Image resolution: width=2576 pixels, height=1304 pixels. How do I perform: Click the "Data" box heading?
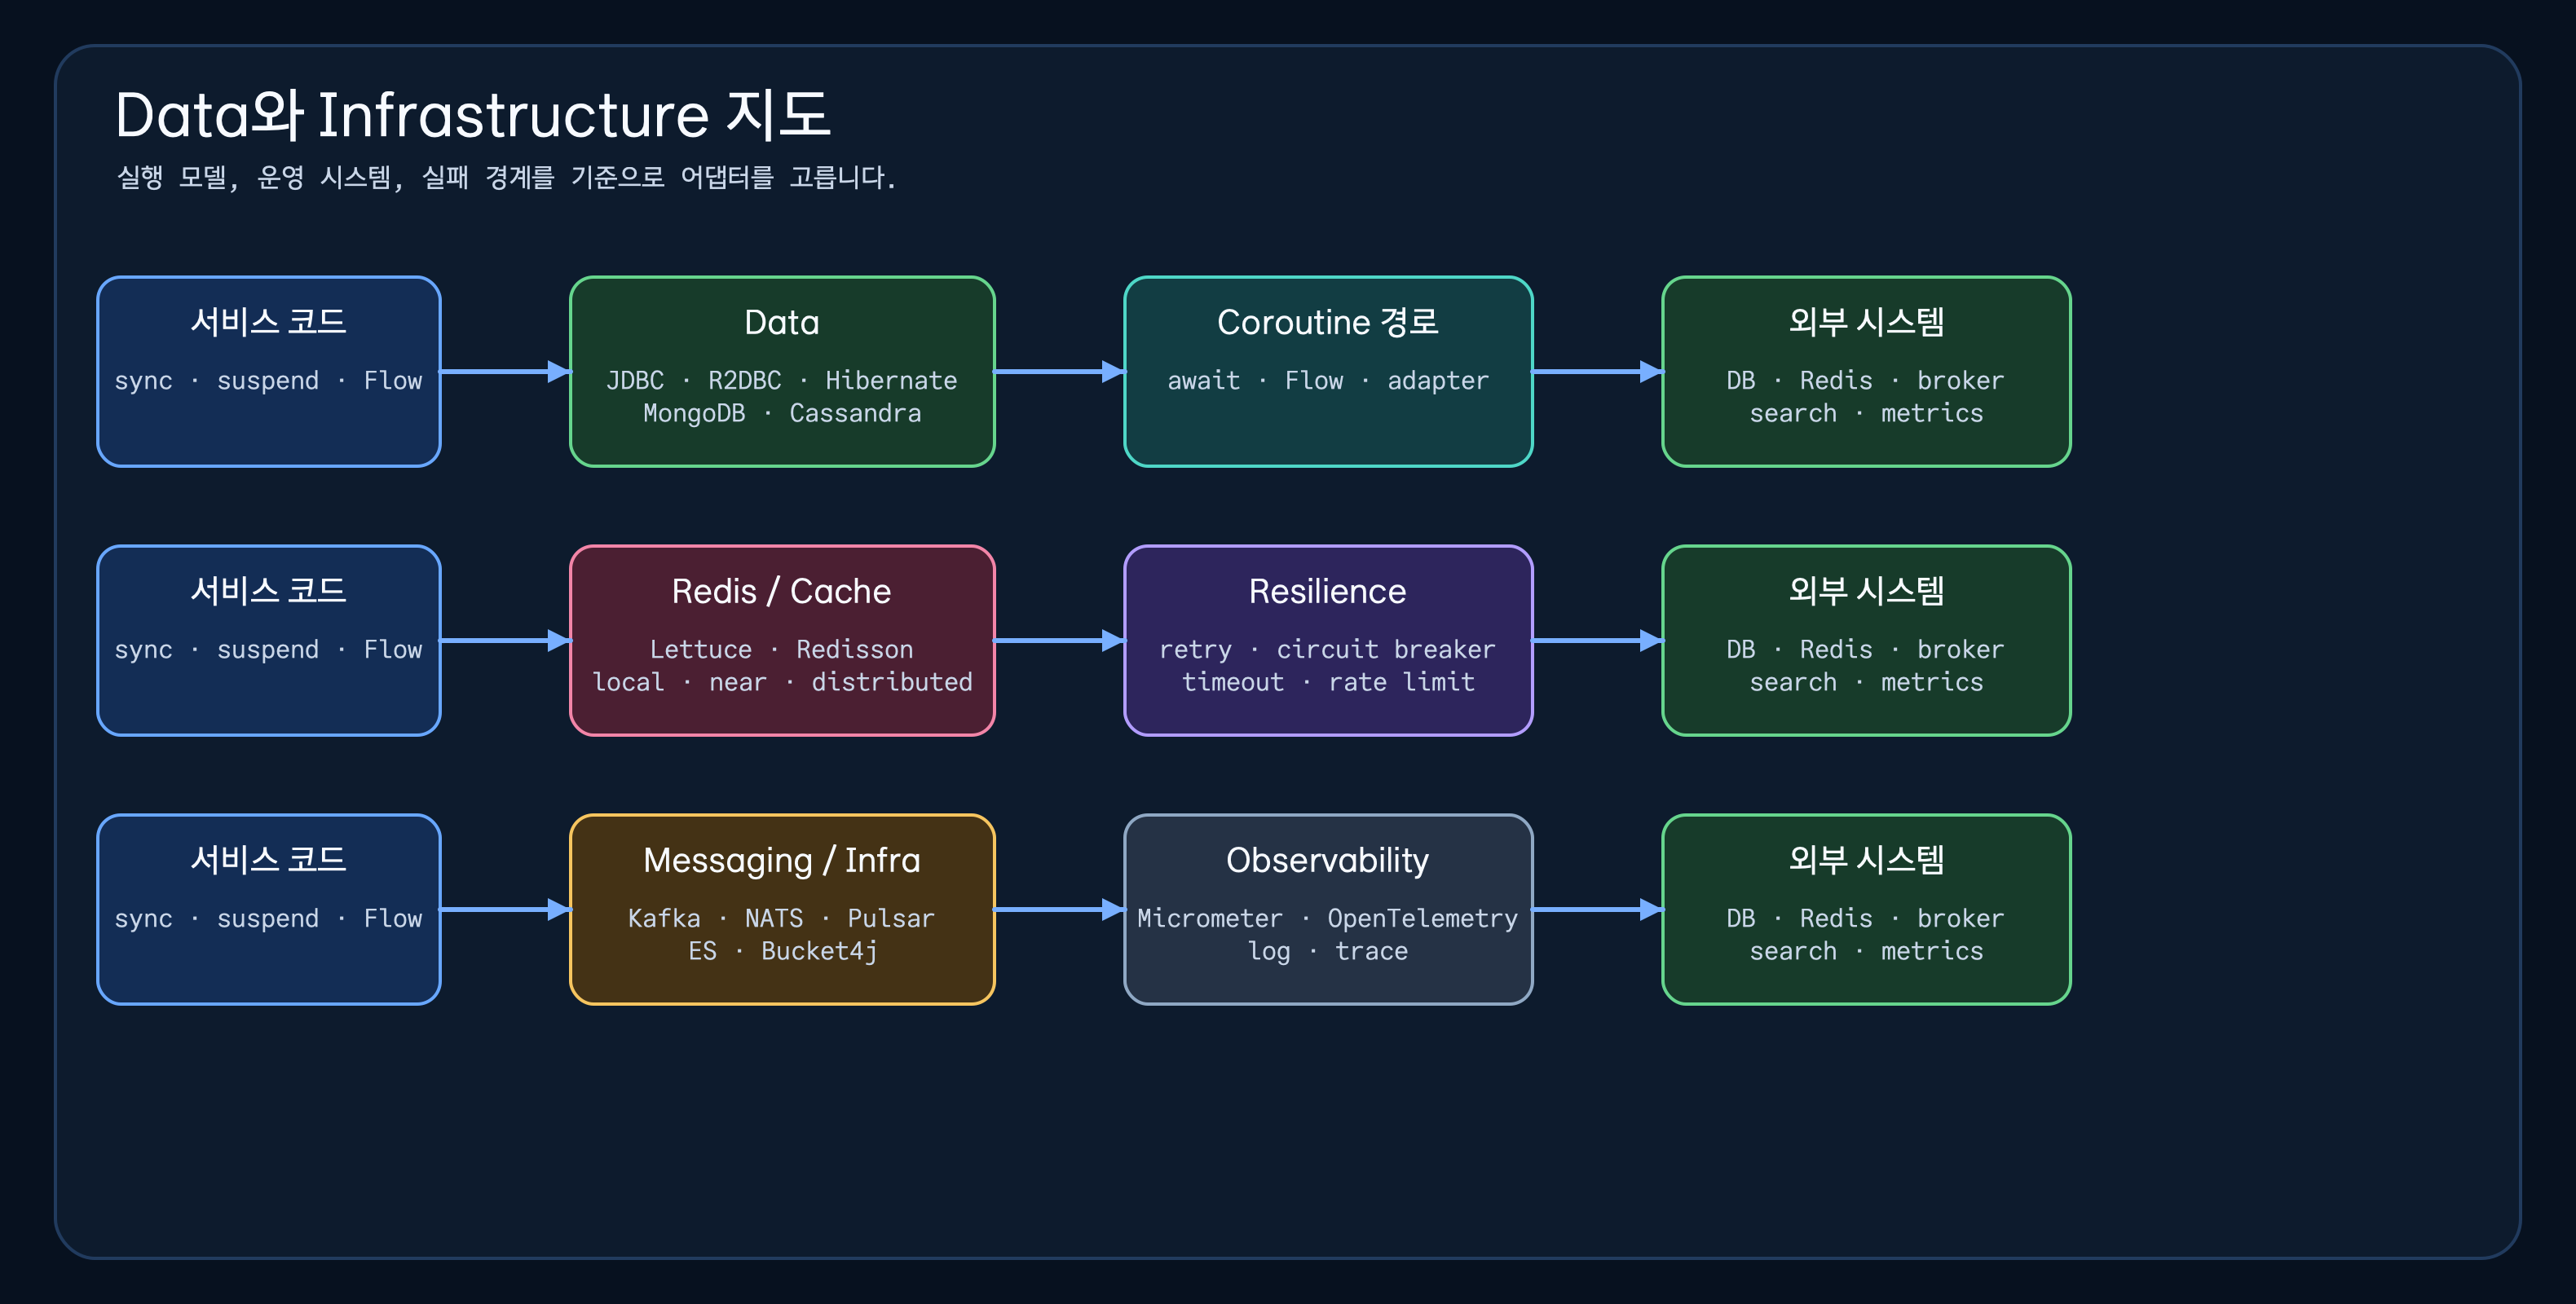782,322
